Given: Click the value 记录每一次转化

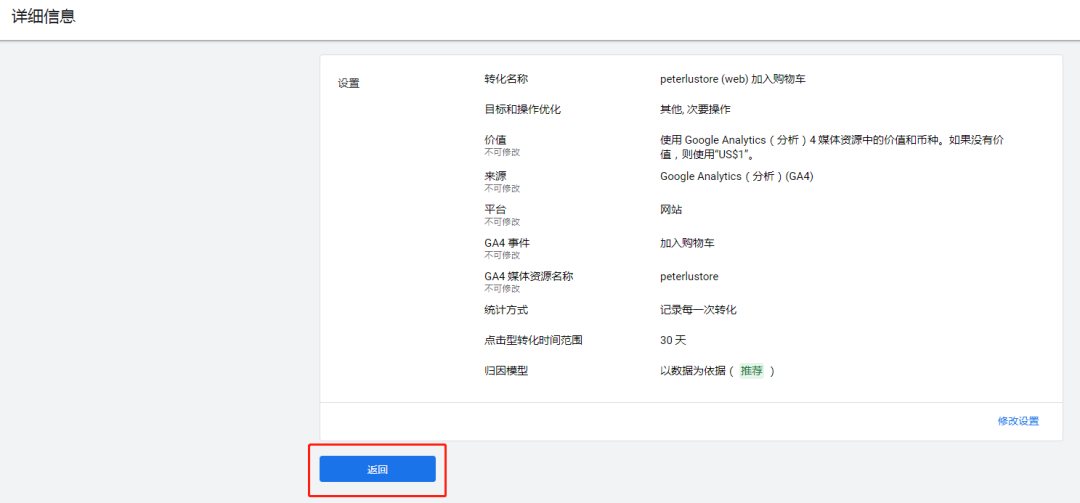Looking at the screenshot, I should pyautogui.click(x=698, y=310).
